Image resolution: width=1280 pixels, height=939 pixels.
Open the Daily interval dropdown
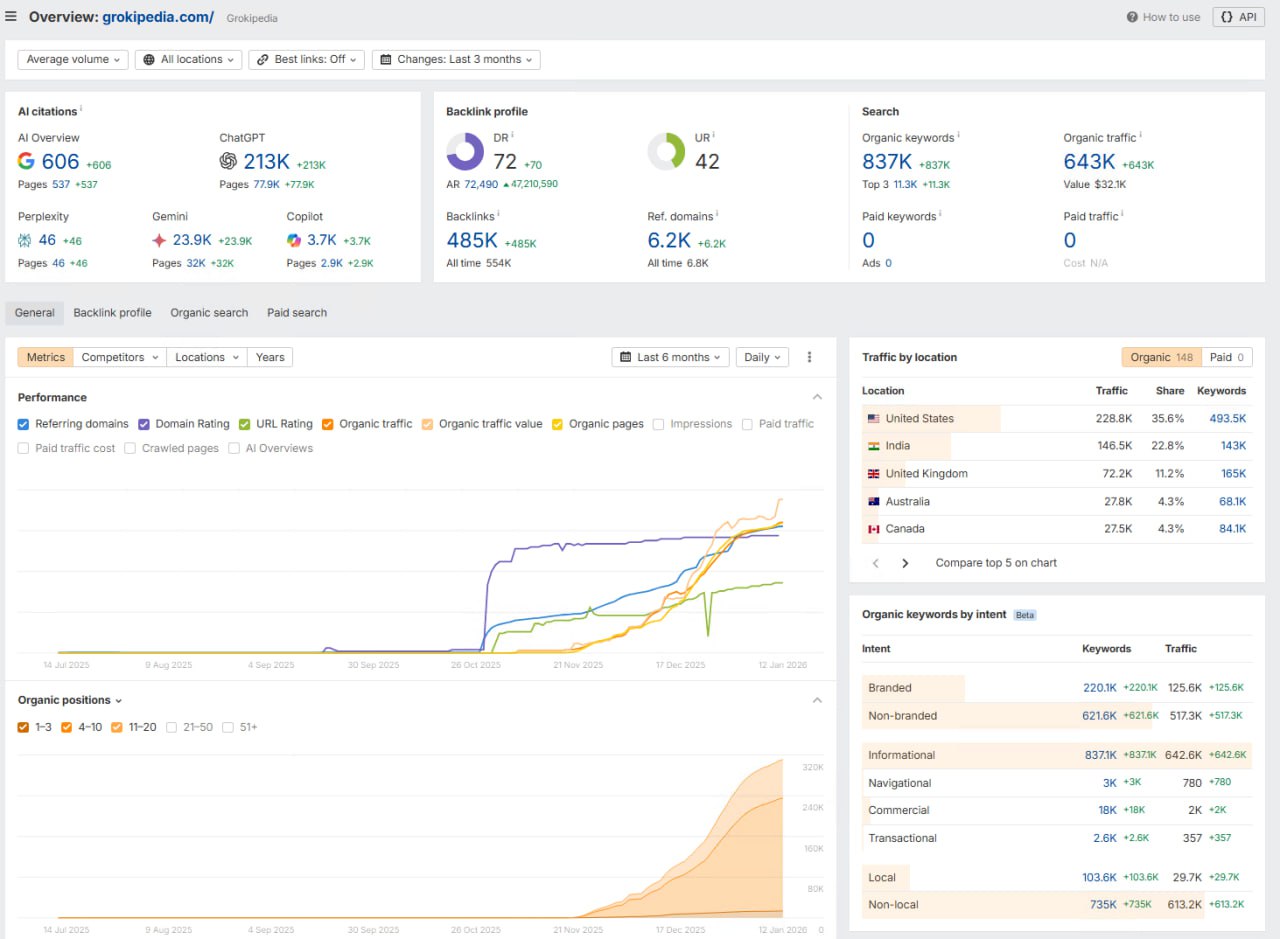762,357
